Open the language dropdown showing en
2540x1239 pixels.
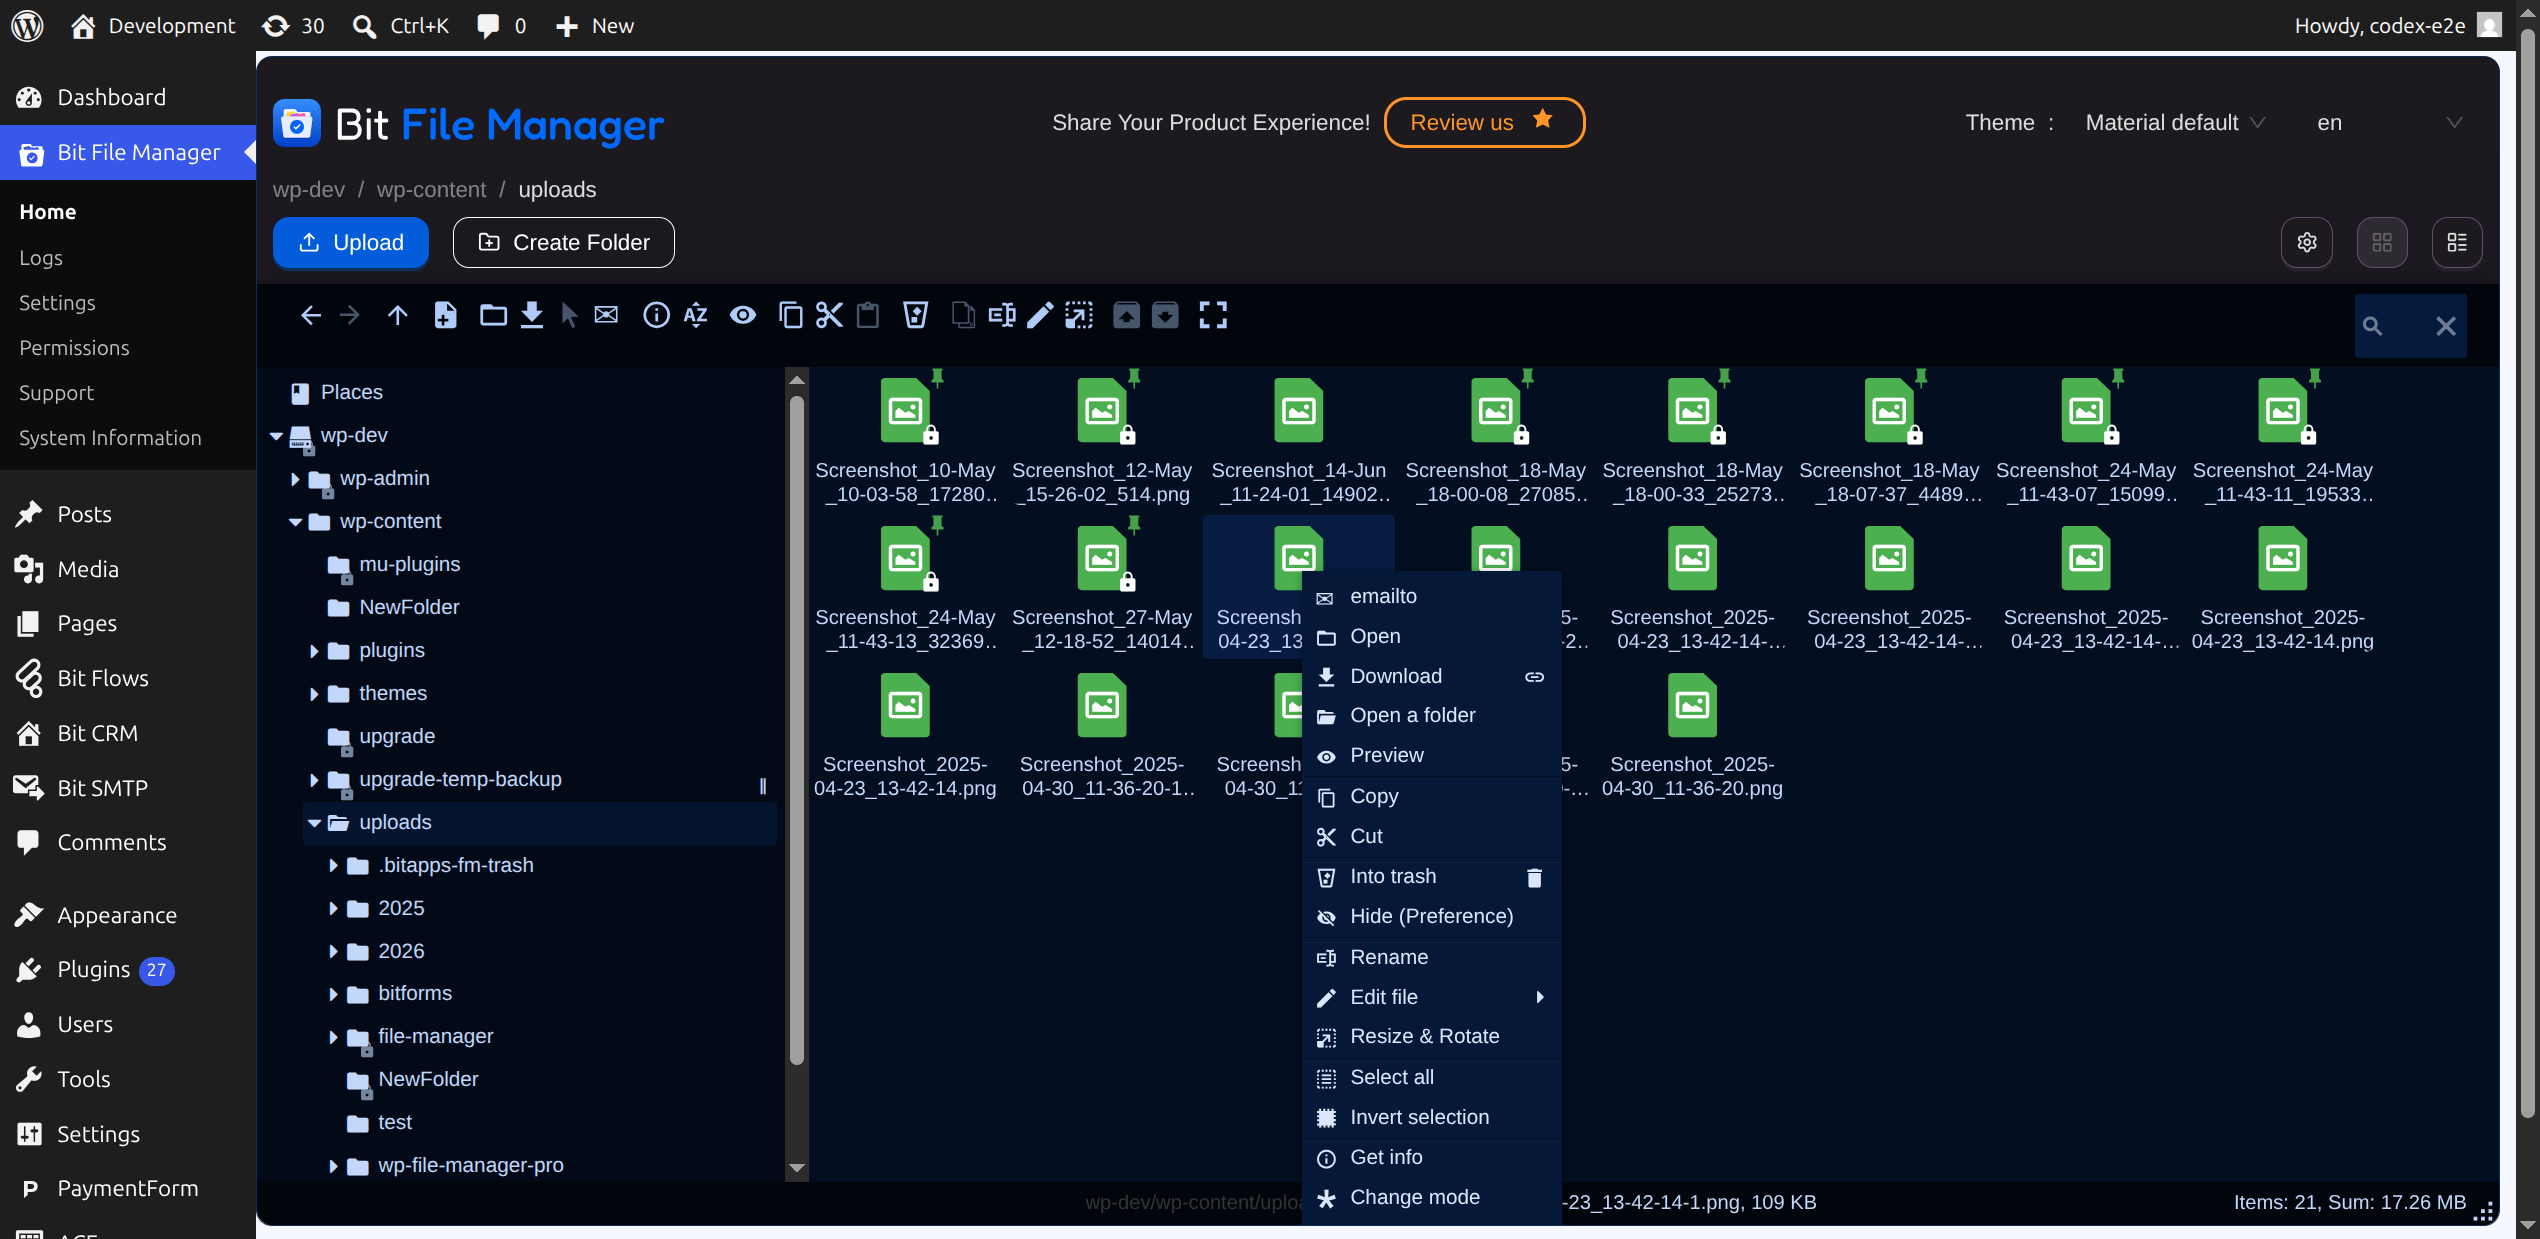[x=2390, y=123]
